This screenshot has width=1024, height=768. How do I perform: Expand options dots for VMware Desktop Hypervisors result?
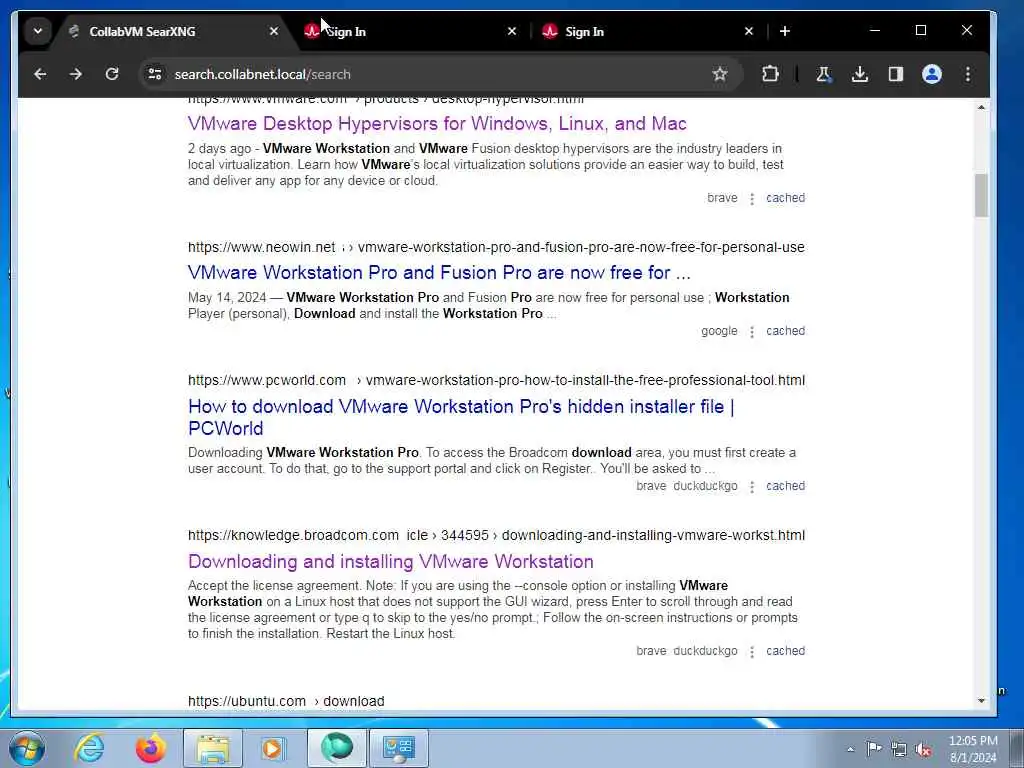pos(752,199)
